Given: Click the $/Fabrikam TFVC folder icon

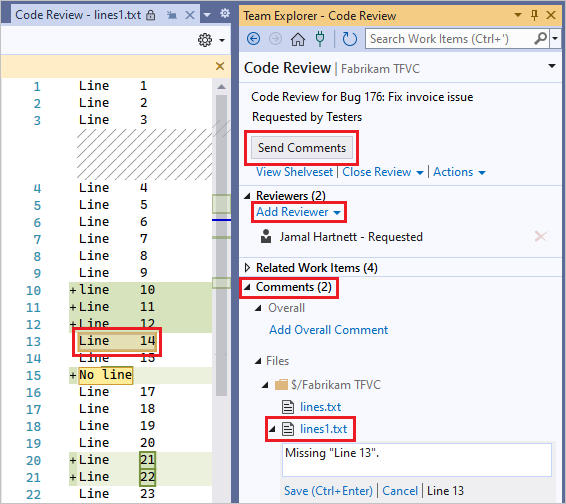Looking at the screenshot, I should 281,385.
